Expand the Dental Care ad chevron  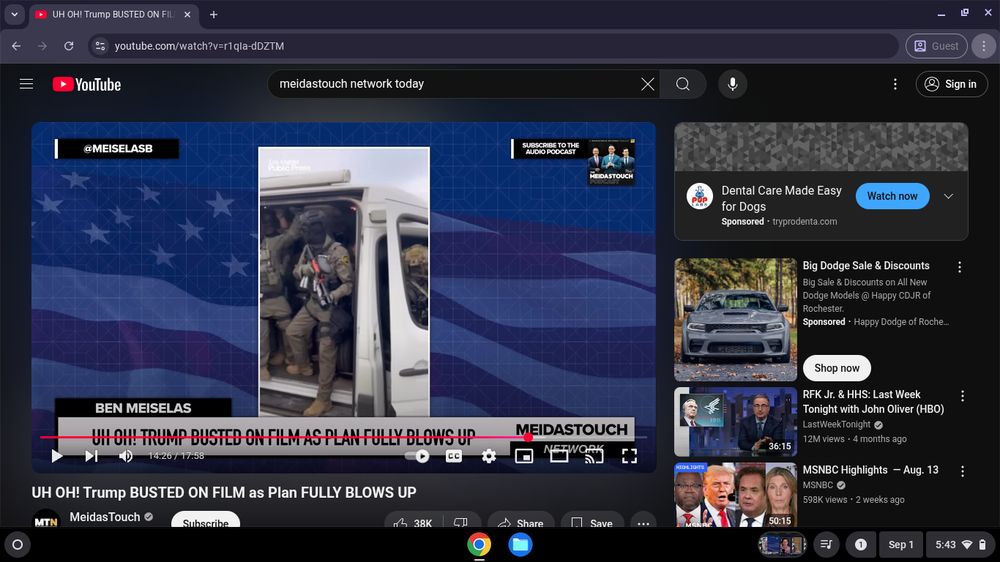point(948,196)
